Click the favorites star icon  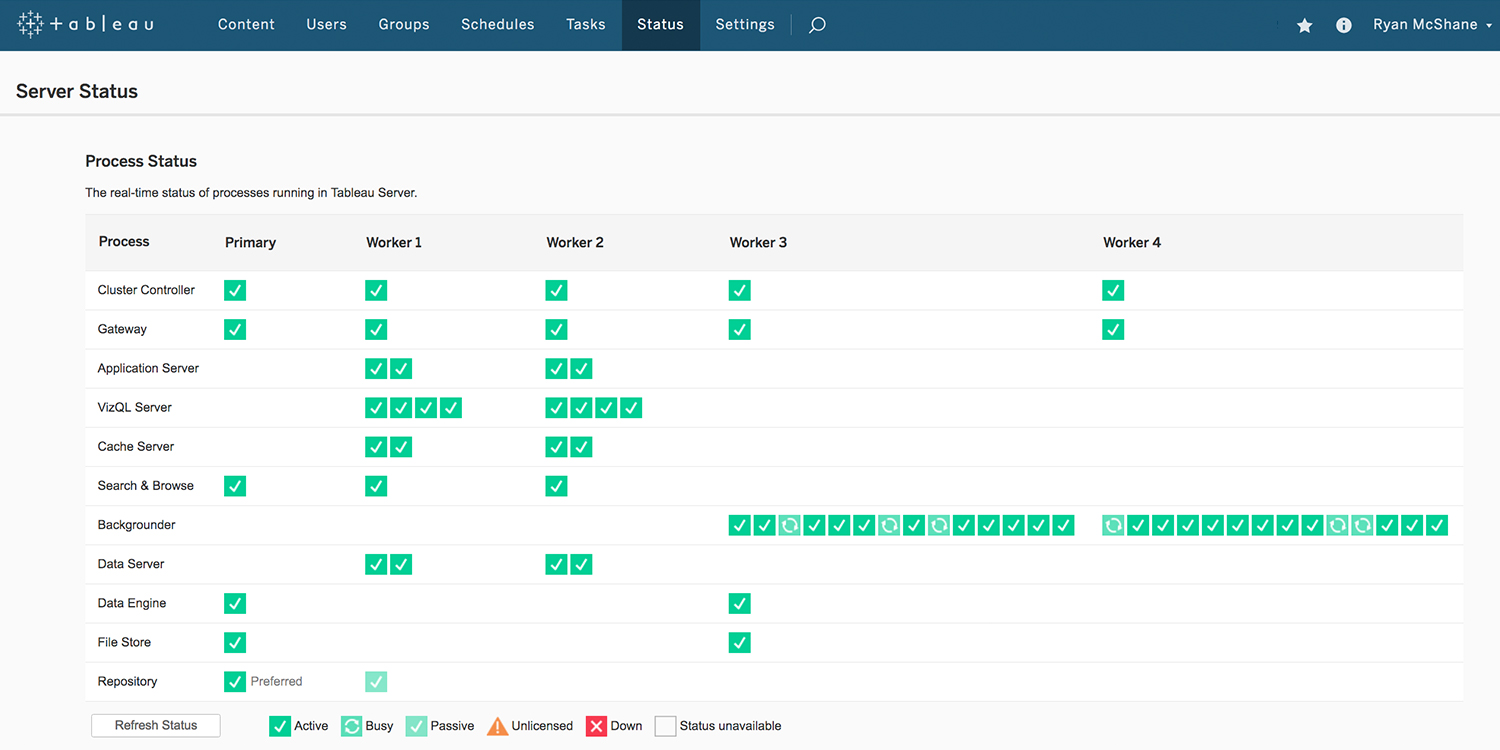coord(1304,25)
